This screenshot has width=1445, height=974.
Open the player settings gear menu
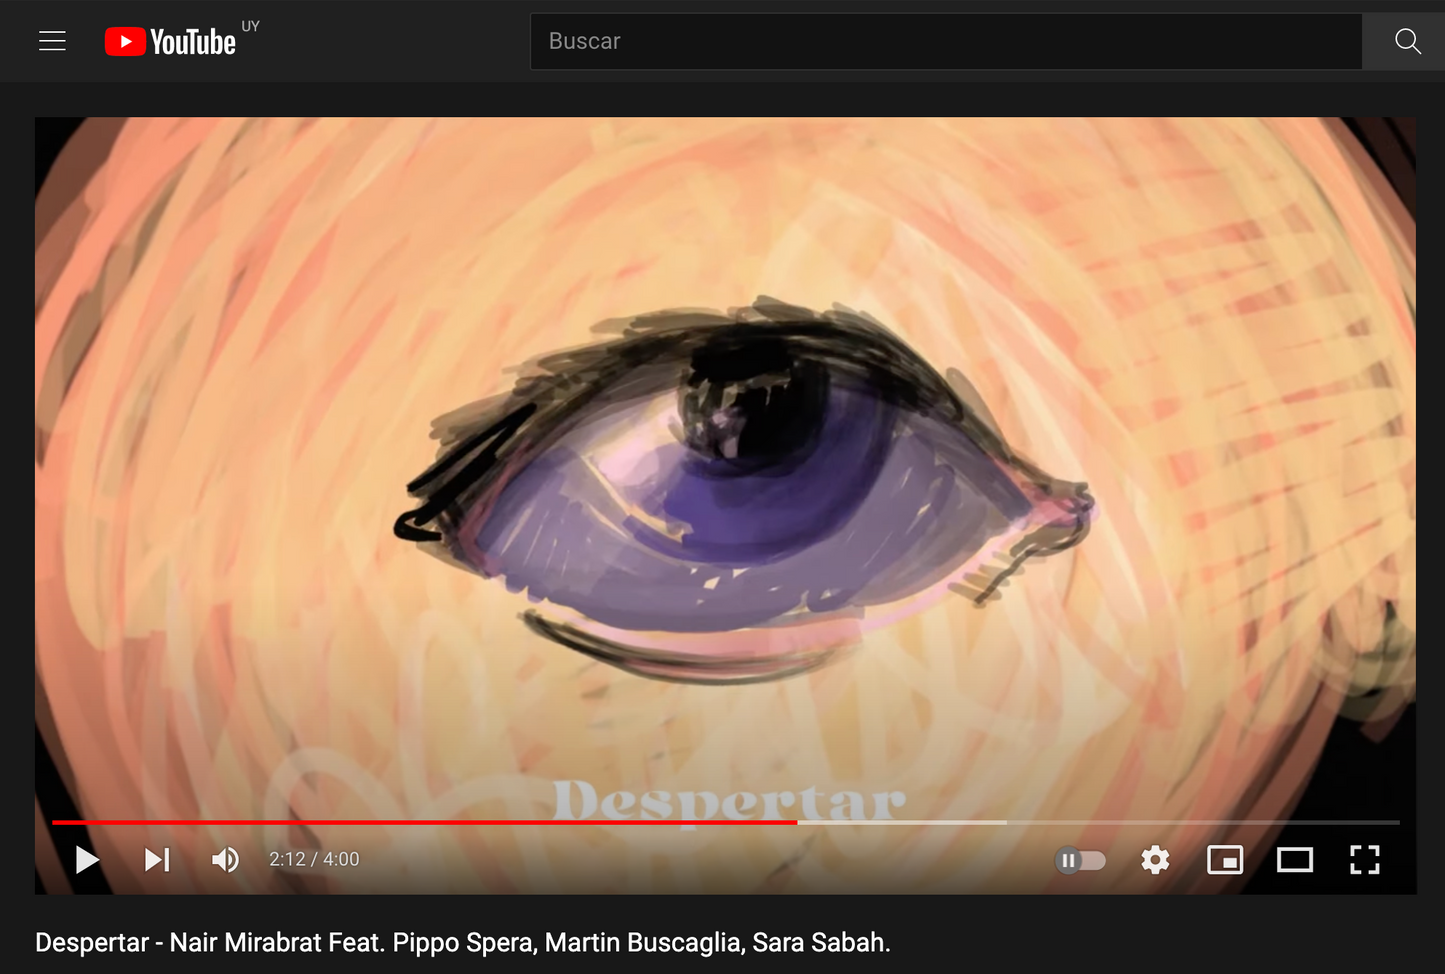(x=1155, y=860)
